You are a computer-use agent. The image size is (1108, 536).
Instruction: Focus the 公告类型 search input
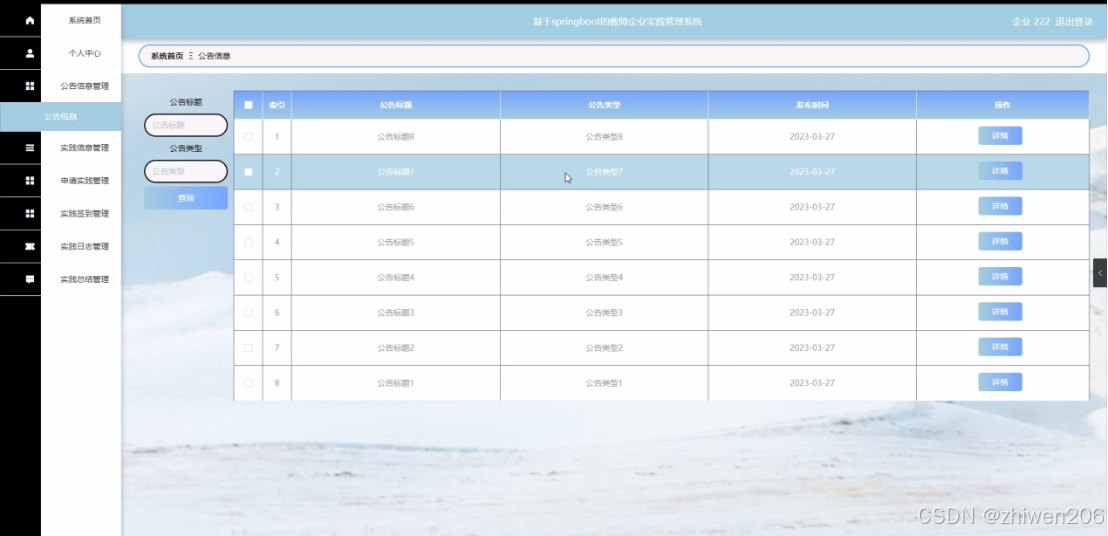pyautogui.click(x=186, y=171)
